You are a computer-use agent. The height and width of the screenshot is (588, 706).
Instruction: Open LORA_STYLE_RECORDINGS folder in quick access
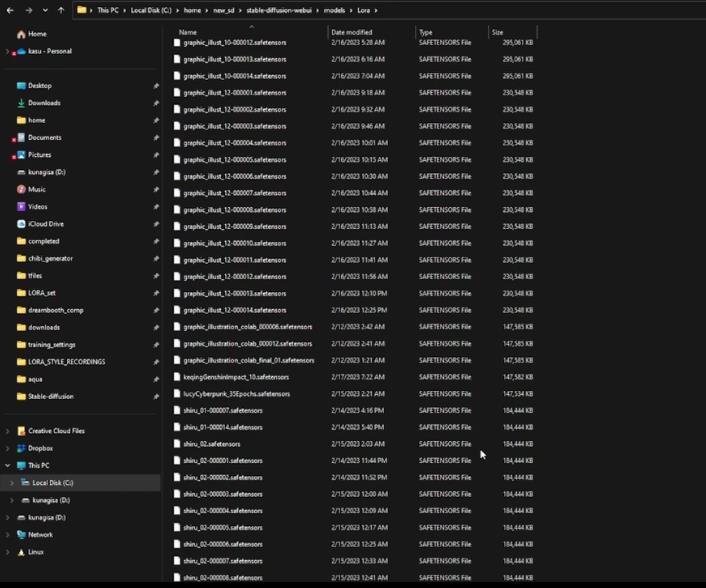(66, 362)
